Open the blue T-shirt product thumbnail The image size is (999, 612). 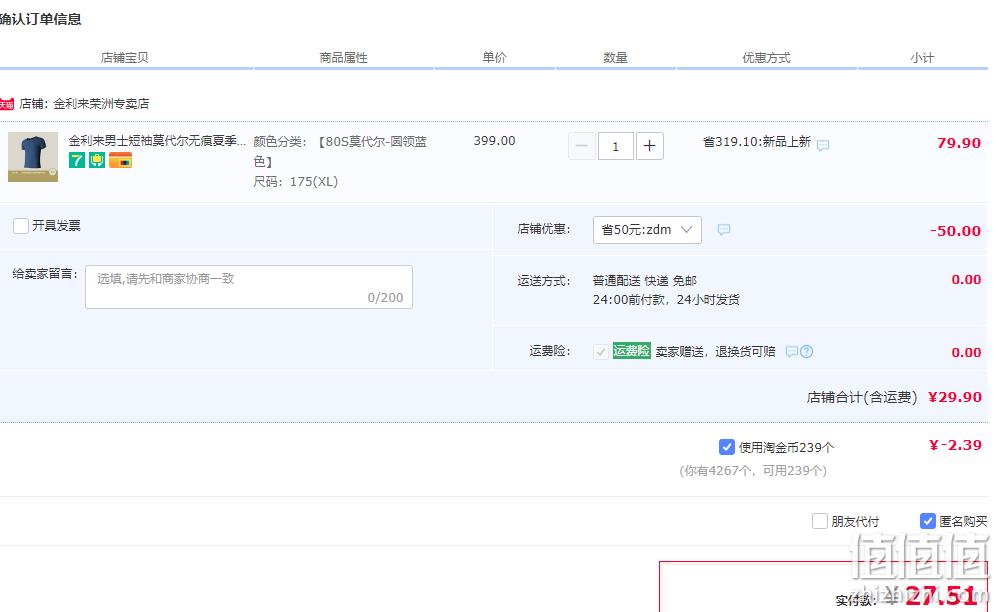[x=33, y=157]
